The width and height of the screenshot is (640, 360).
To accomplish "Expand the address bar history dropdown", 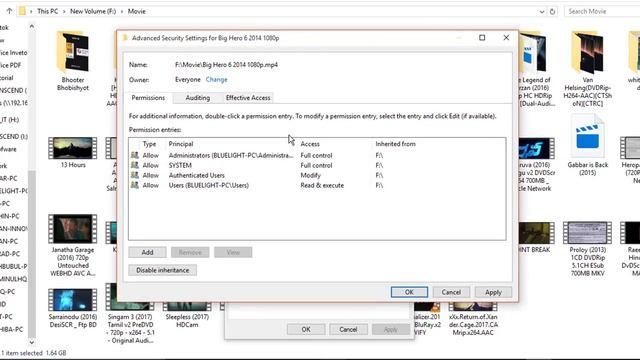I will [542, 11].
